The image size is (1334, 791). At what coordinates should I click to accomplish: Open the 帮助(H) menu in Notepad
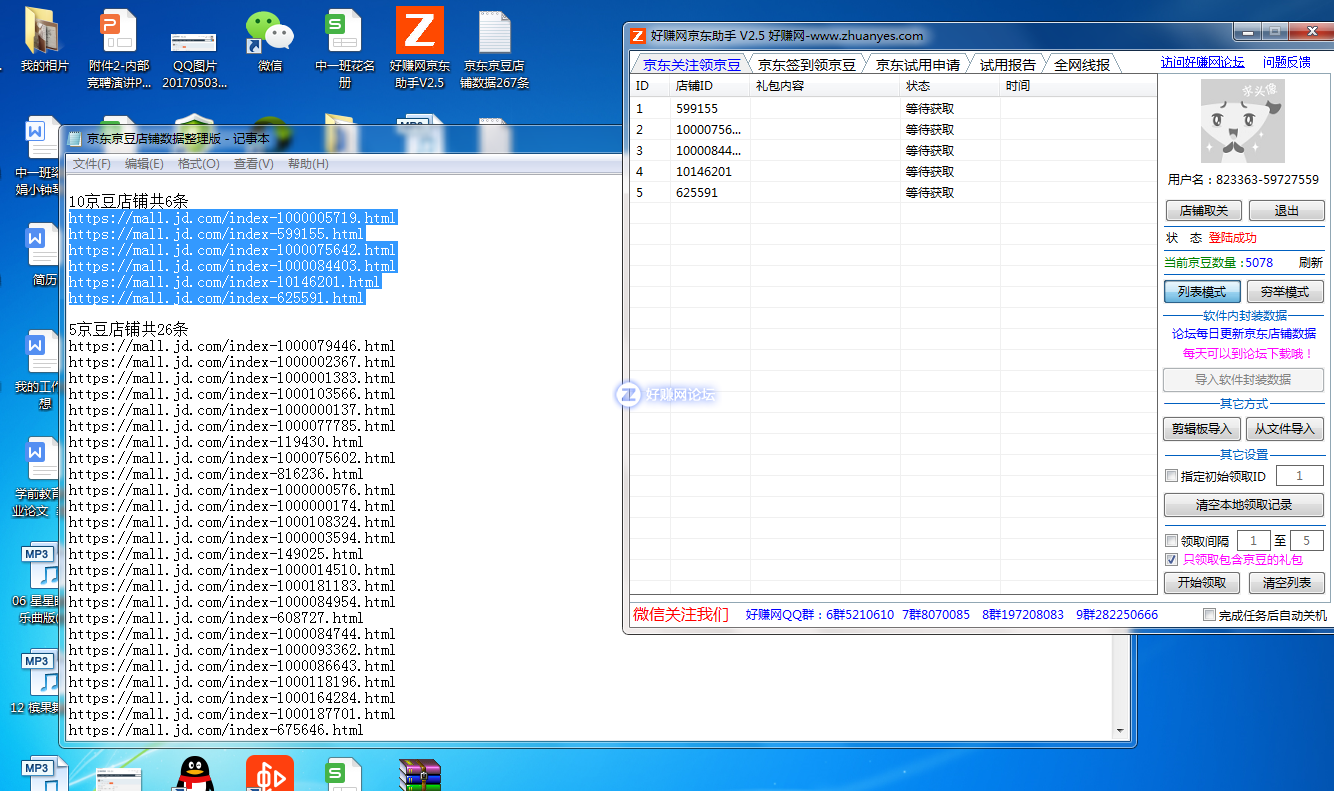point(308,164)
